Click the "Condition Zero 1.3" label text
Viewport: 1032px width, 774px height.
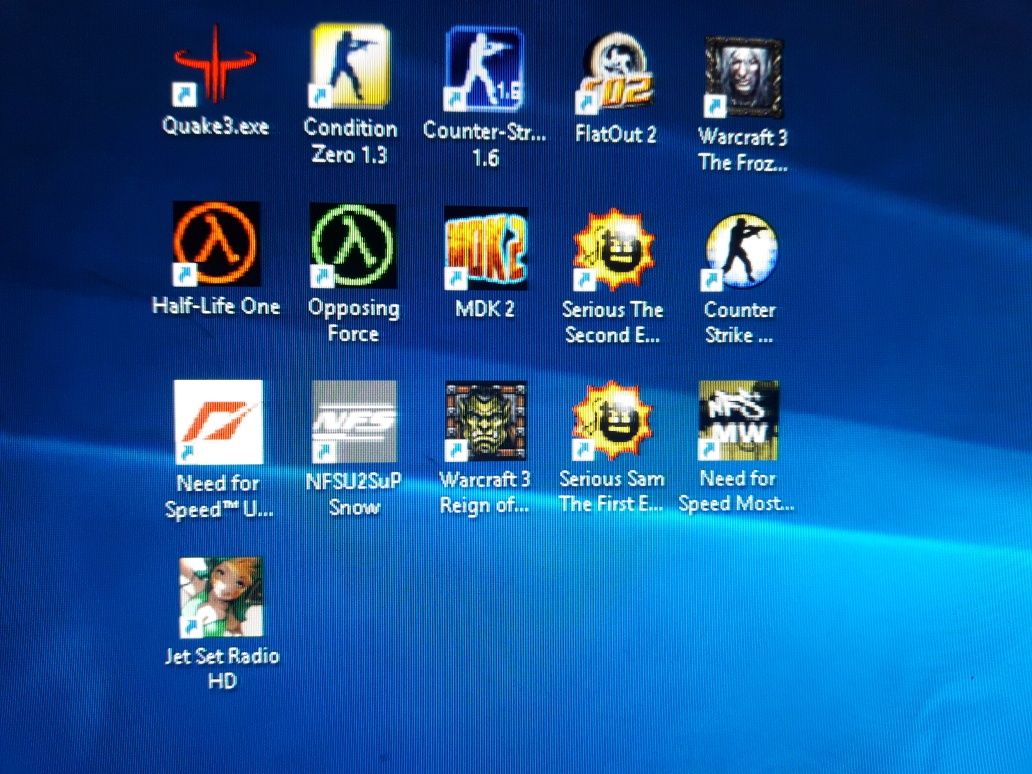(x=350, y=141)
